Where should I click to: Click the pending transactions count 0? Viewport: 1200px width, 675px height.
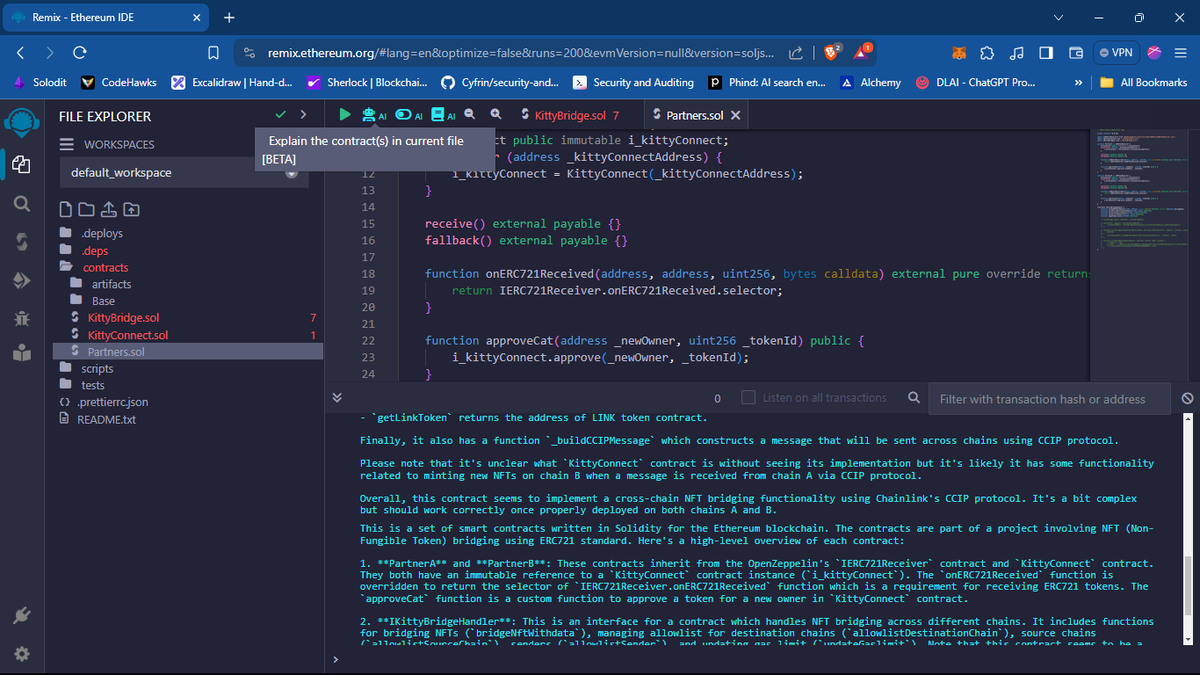click(717, 398)
